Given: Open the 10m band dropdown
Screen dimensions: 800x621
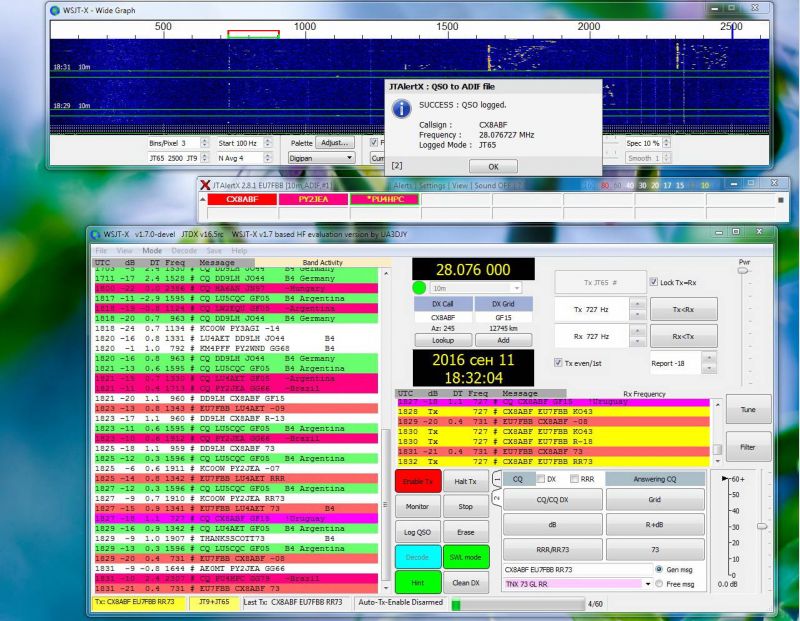Looking at the screenshot, I should pyautogui.click(x=476, y=288).
